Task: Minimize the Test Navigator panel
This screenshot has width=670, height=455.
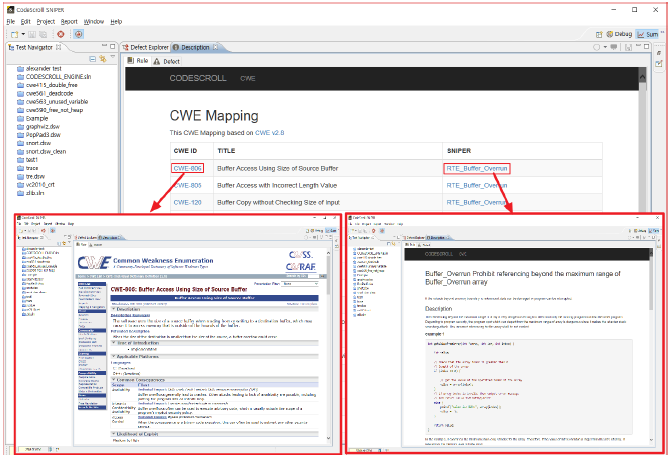Action: (x=104, y=46)
